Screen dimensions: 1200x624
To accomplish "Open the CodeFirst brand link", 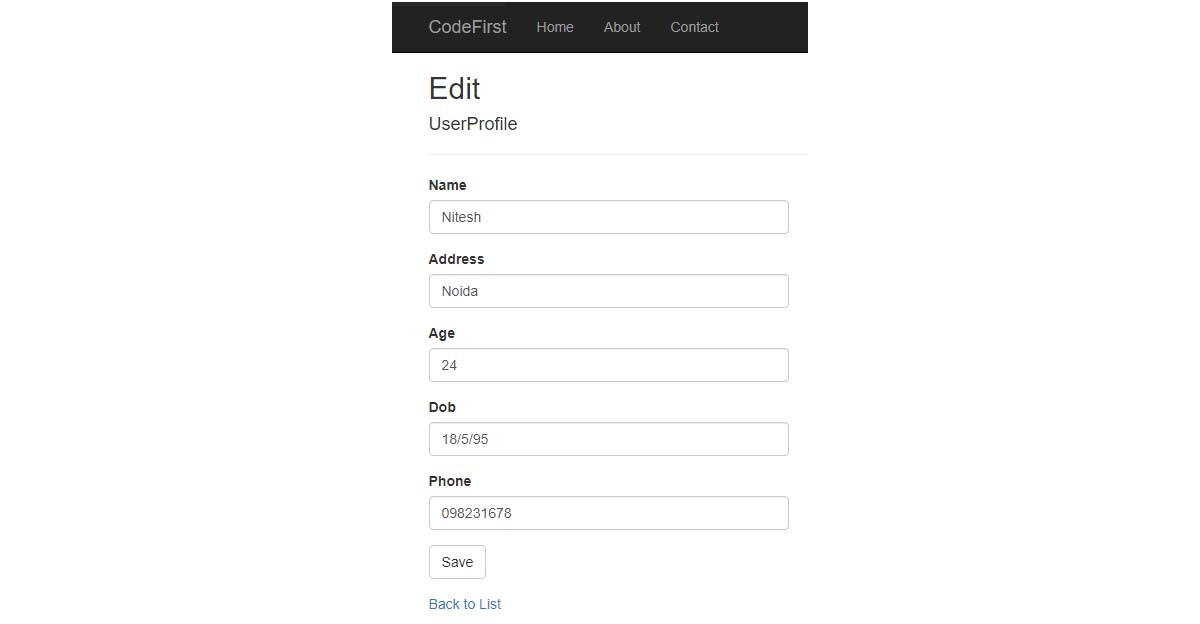I will pyautogui.click(x=467, y=27).
